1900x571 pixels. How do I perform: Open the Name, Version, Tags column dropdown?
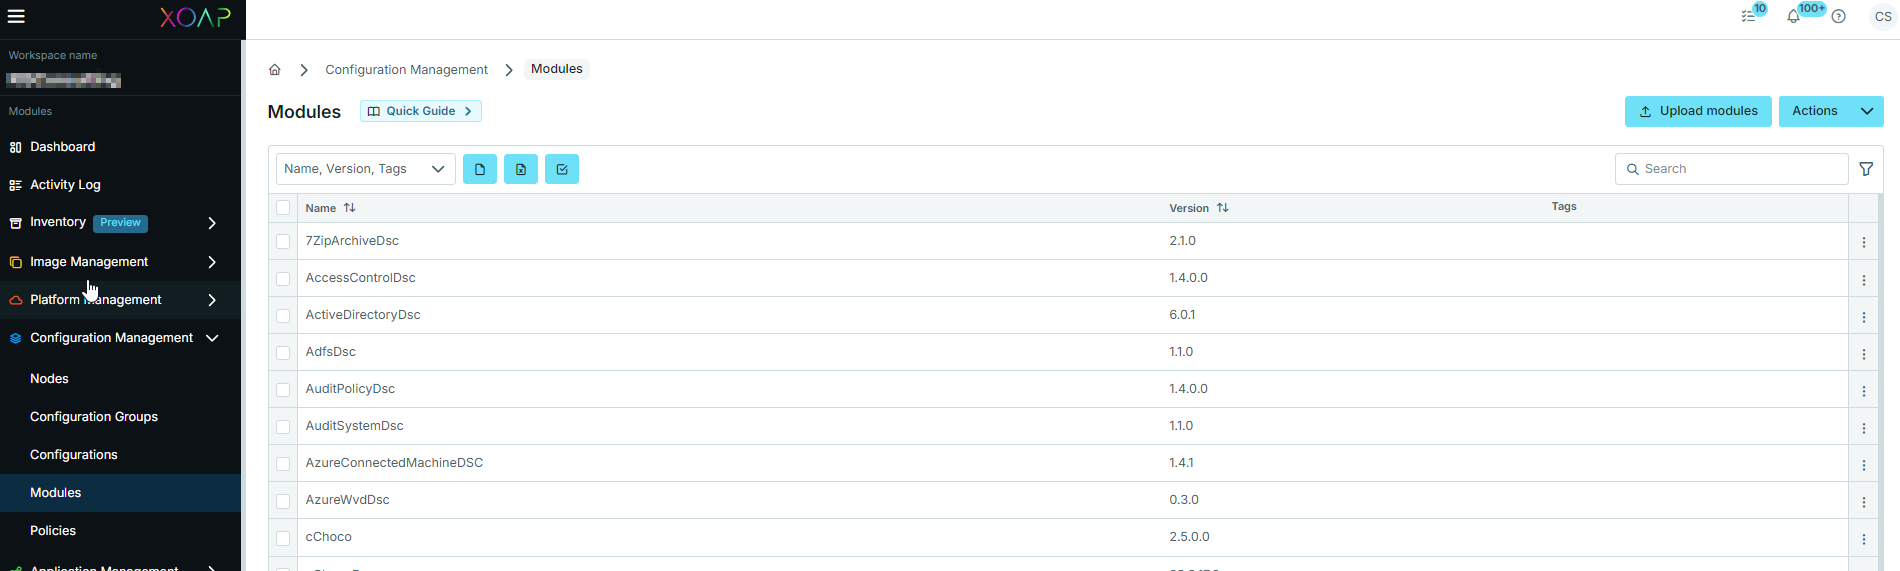[365, 169]
